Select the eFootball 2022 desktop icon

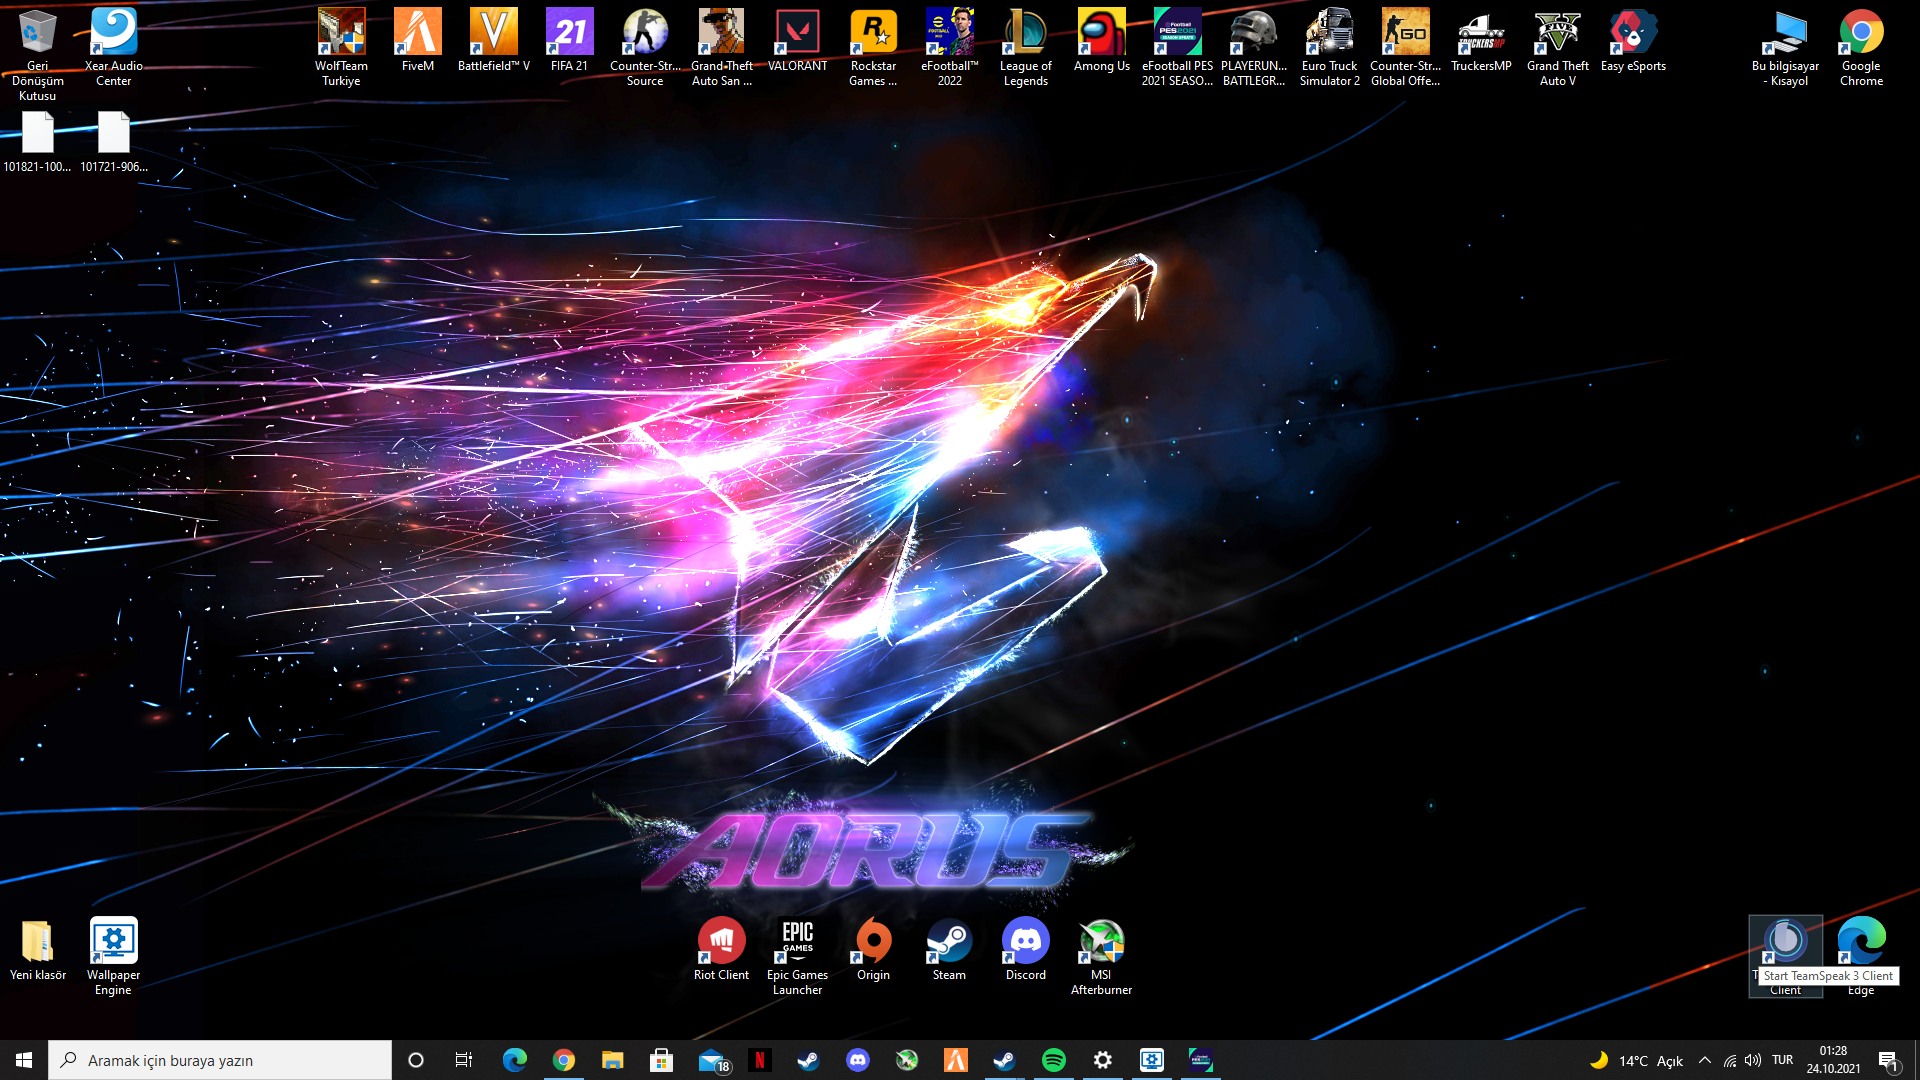(949, 46)
